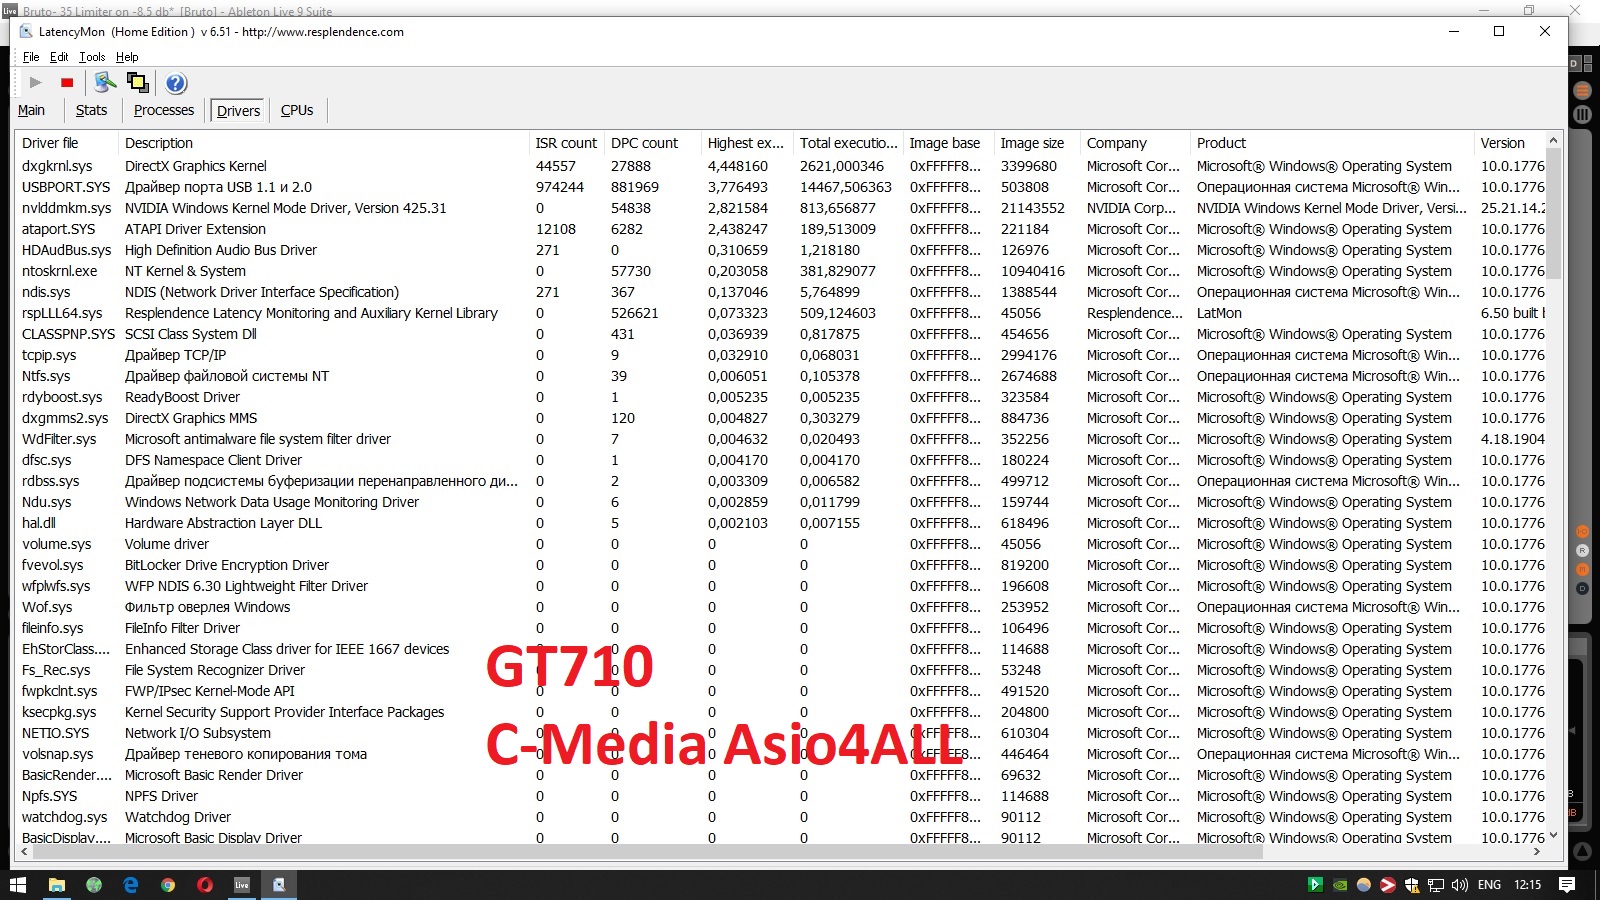Click the LatencyMon title bar app icon
Viewport: 1600px width, 900px height.
pos(26,31)
